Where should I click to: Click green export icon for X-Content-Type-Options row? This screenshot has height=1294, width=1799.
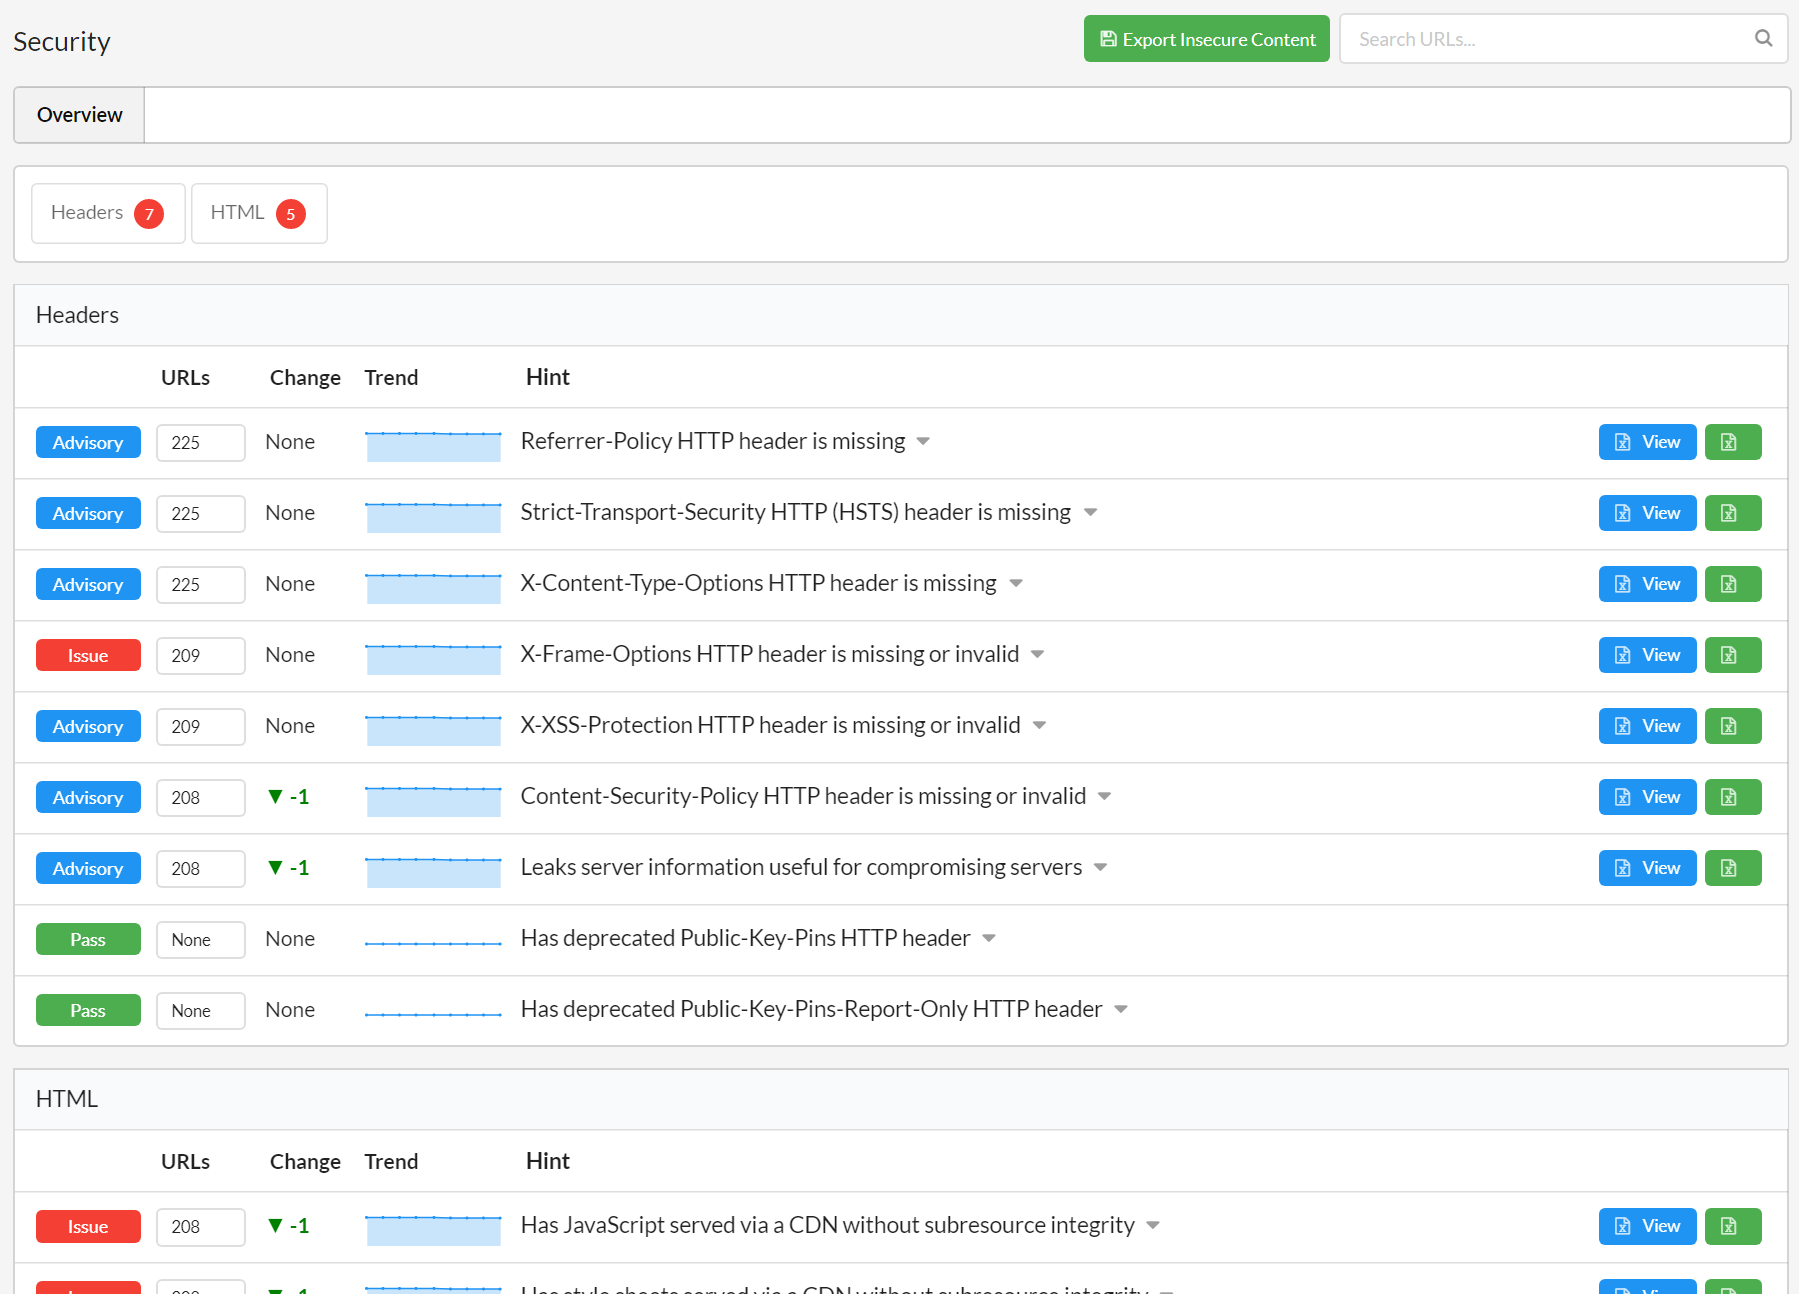[1732, 584]
